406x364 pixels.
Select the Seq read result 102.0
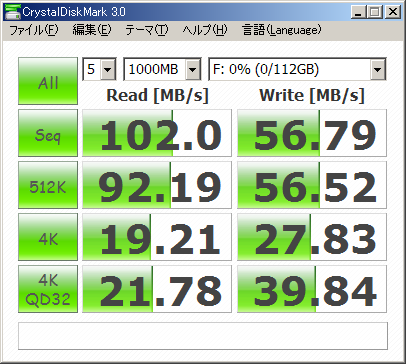point(157,133)
